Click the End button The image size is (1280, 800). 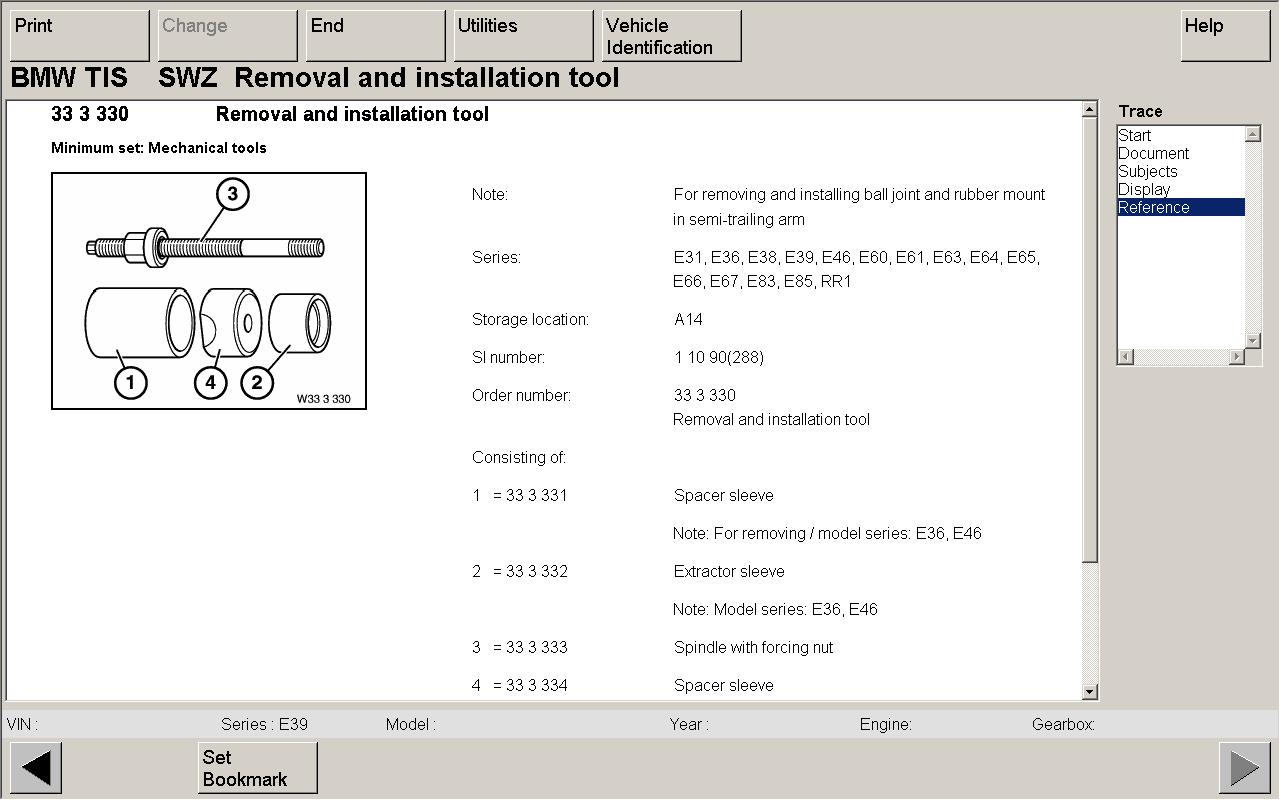(376, 36)
